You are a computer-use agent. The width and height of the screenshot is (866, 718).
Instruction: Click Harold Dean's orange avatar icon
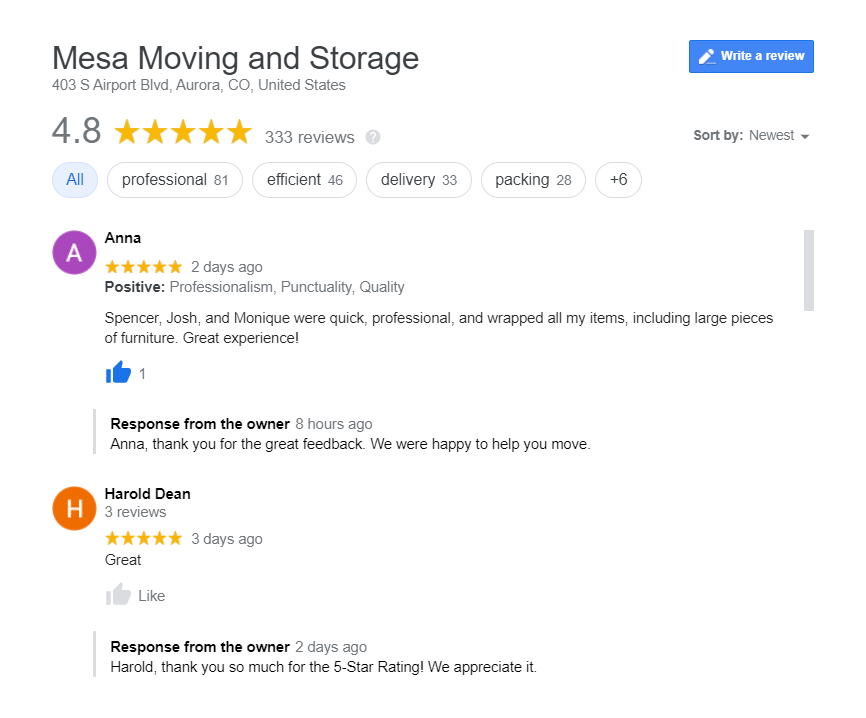point(74,509)
